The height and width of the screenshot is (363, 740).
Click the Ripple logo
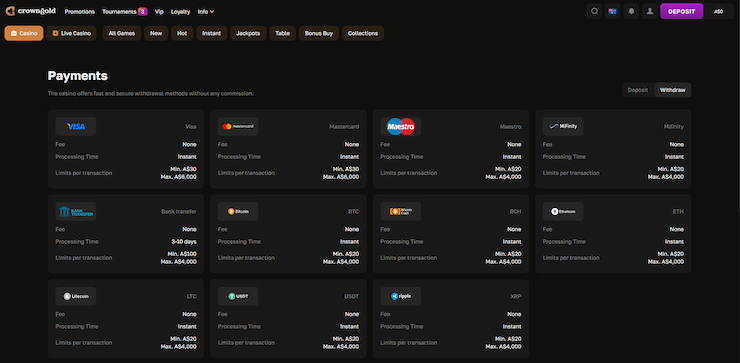(x=401, y=296)
